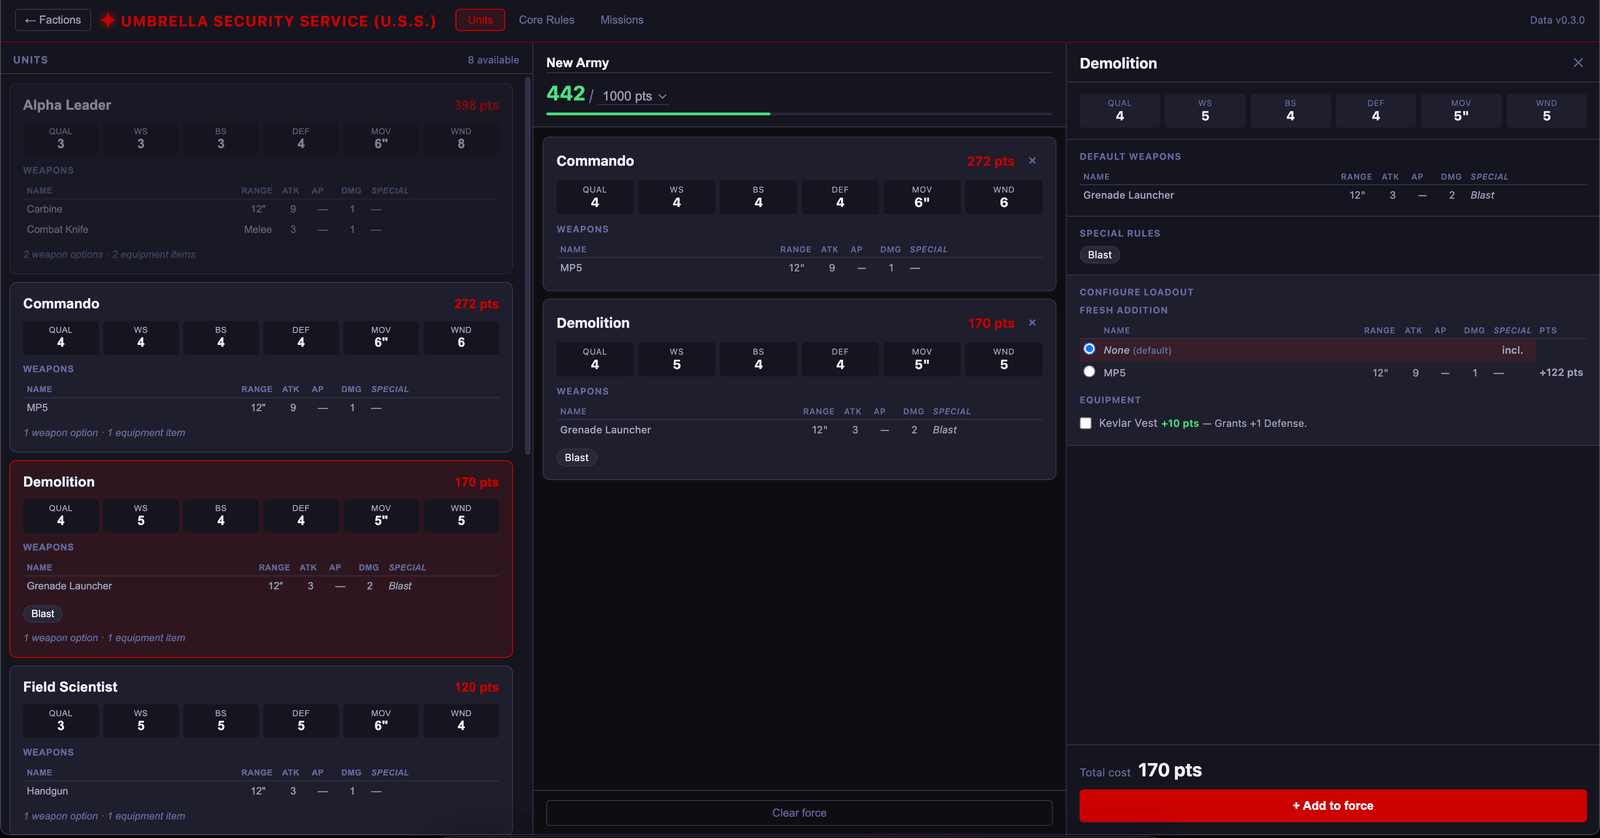The image size is (1600, 838).
Task: Click the units list scrollbar
Action: click(x=528, y=265)
